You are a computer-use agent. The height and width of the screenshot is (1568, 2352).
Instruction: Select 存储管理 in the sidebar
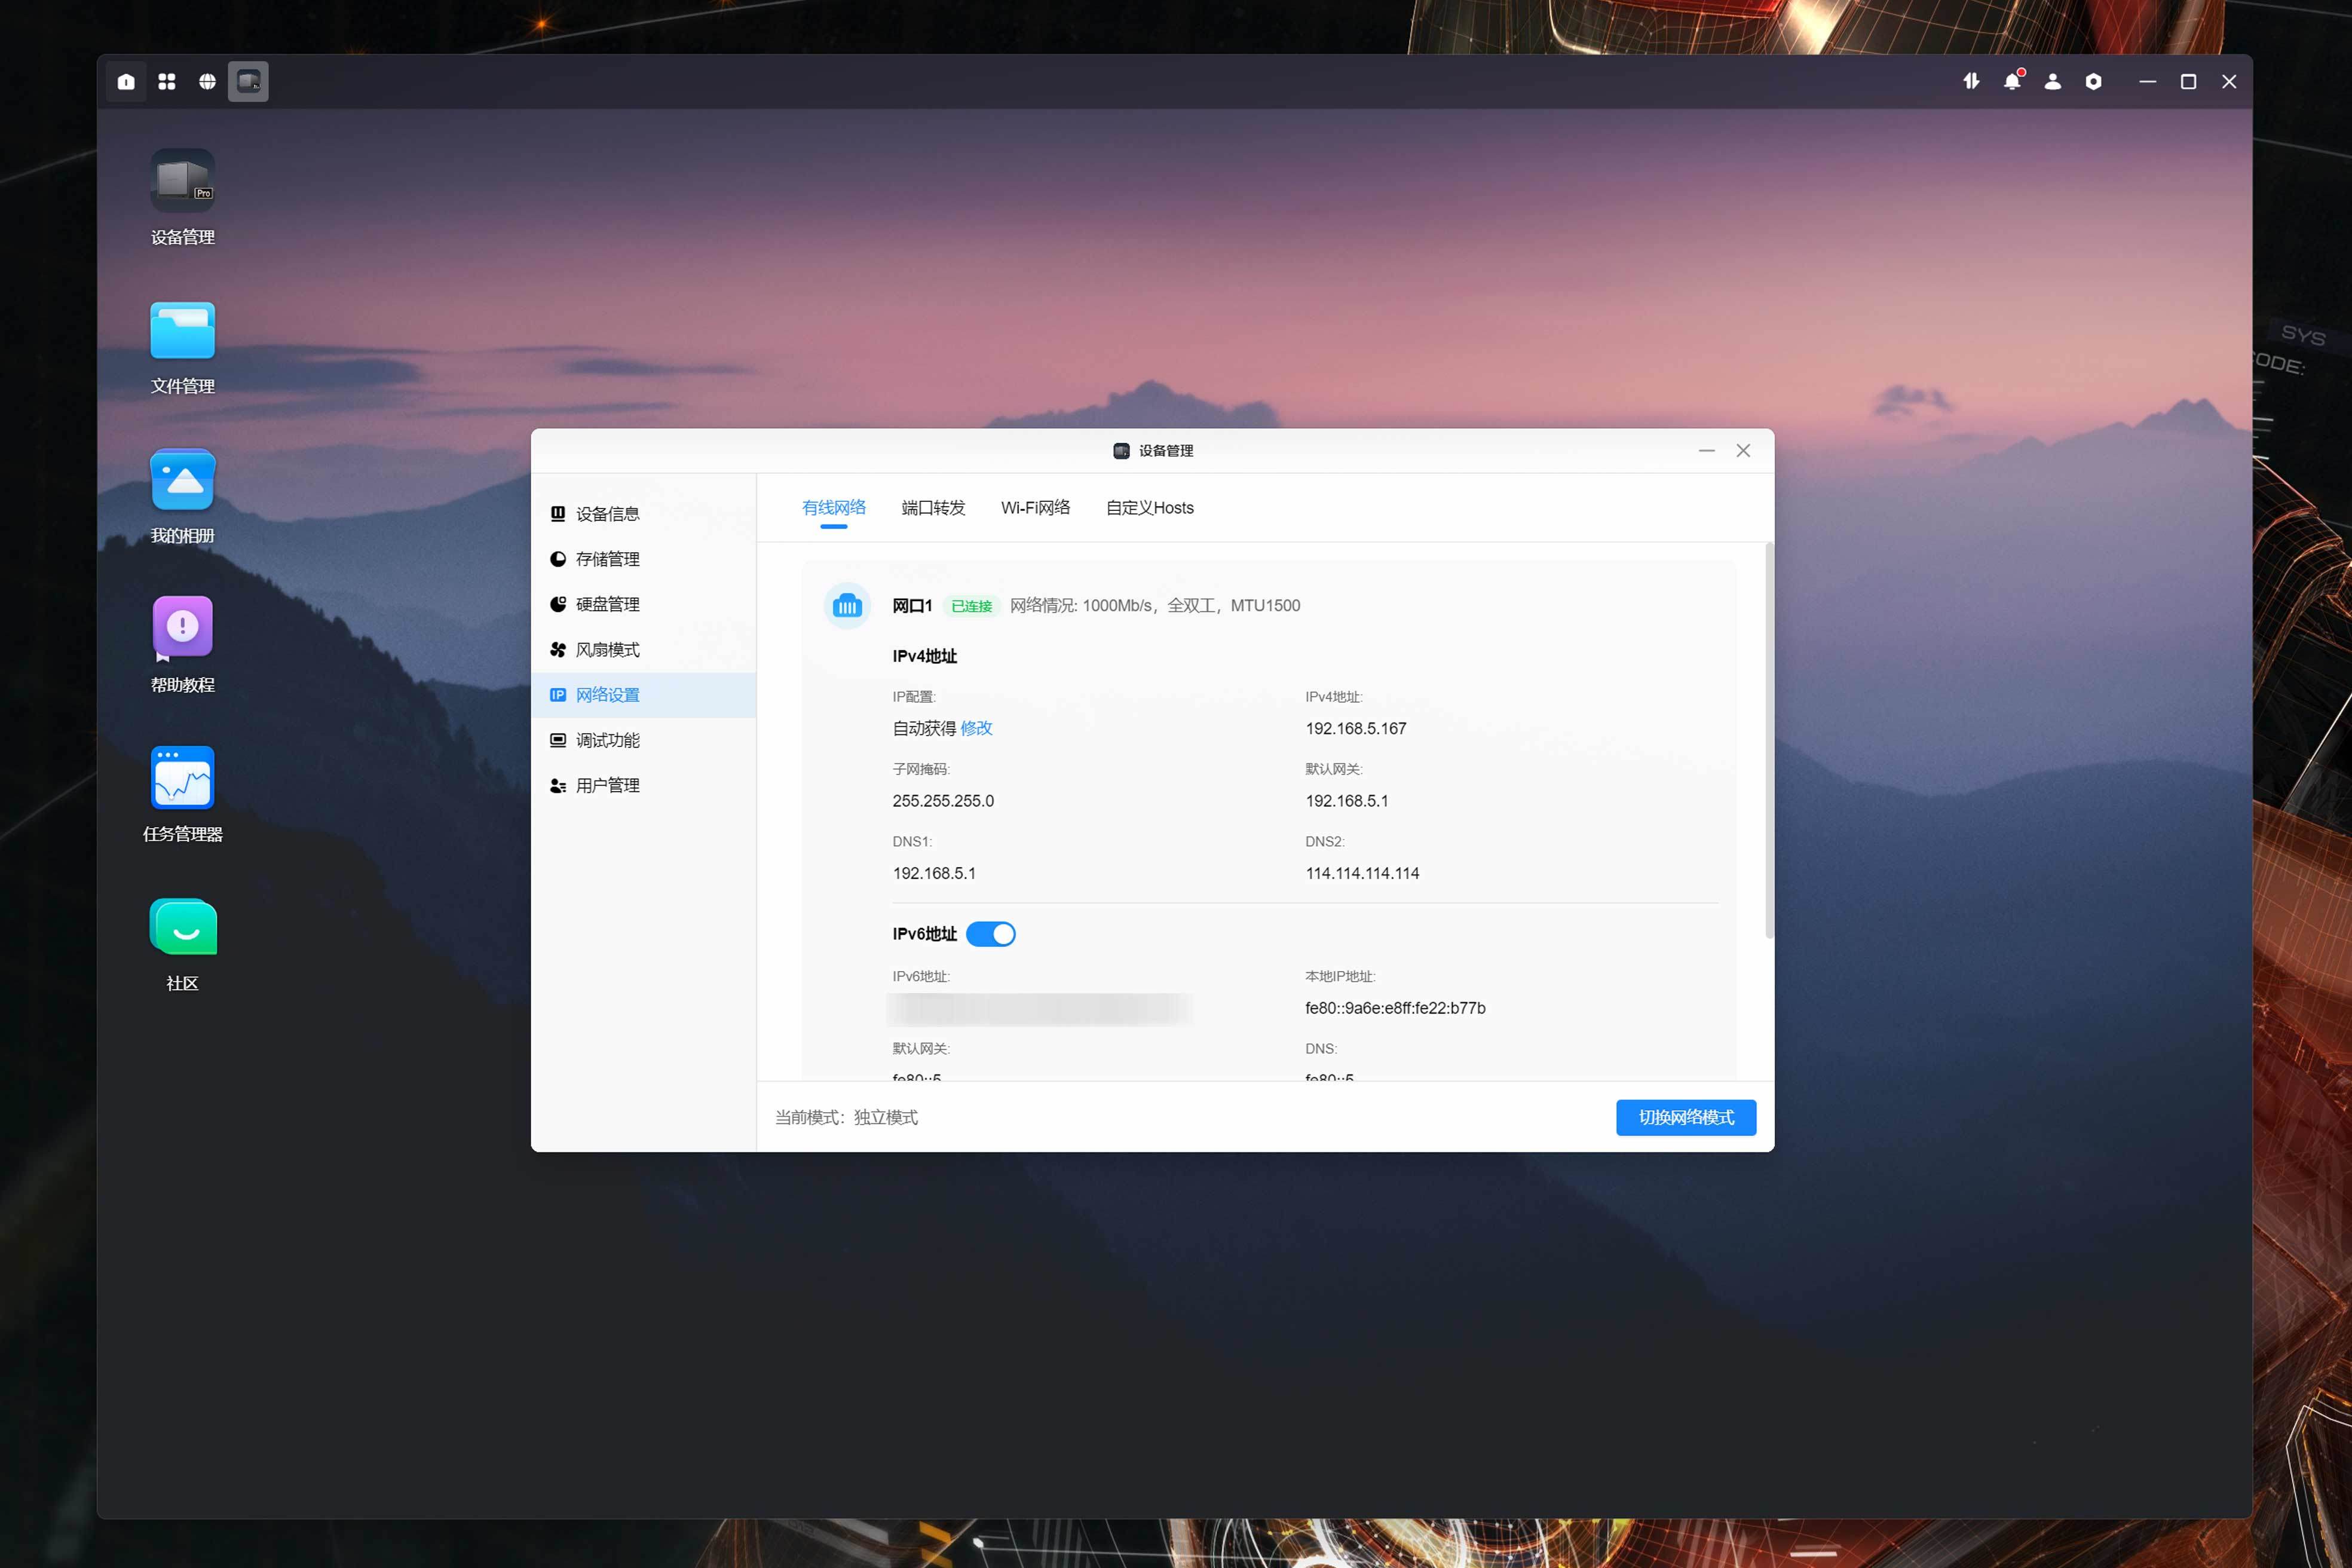point(607,559)
